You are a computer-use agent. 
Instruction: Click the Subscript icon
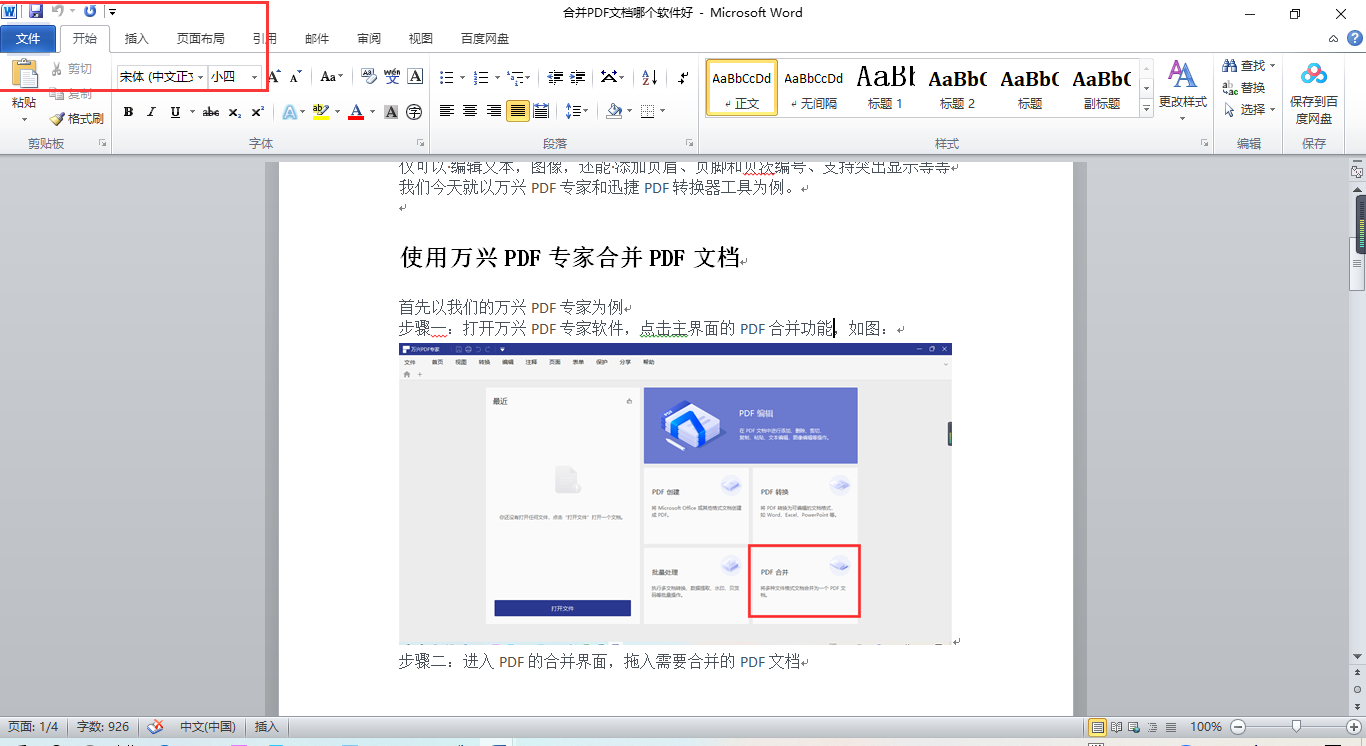(235, 112)
